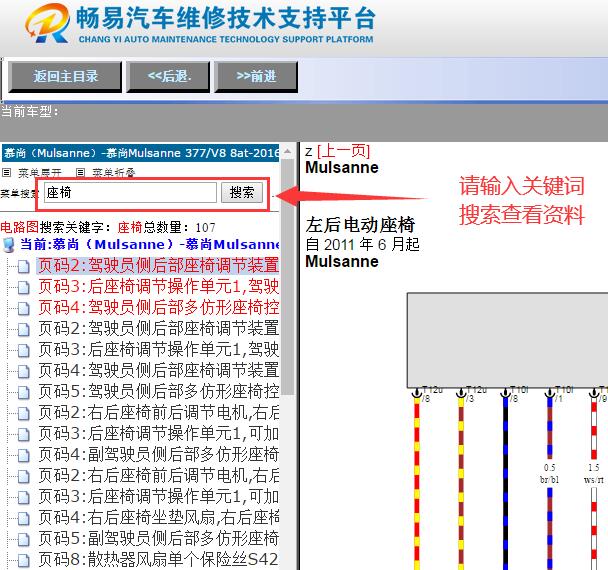Open highlighted red 页码2:驾驶员侧后部座椅调节装置 entry
The width and height of the screenshot is (608, 570).
coord(158,265)
